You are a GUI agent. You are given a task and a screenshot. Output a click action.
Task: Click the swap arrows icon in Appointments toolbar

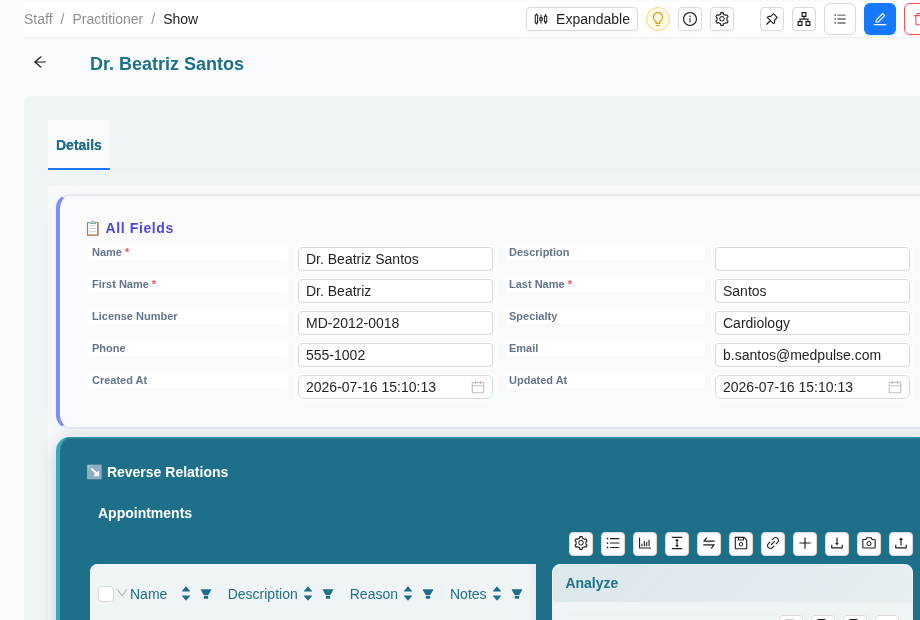709,543
